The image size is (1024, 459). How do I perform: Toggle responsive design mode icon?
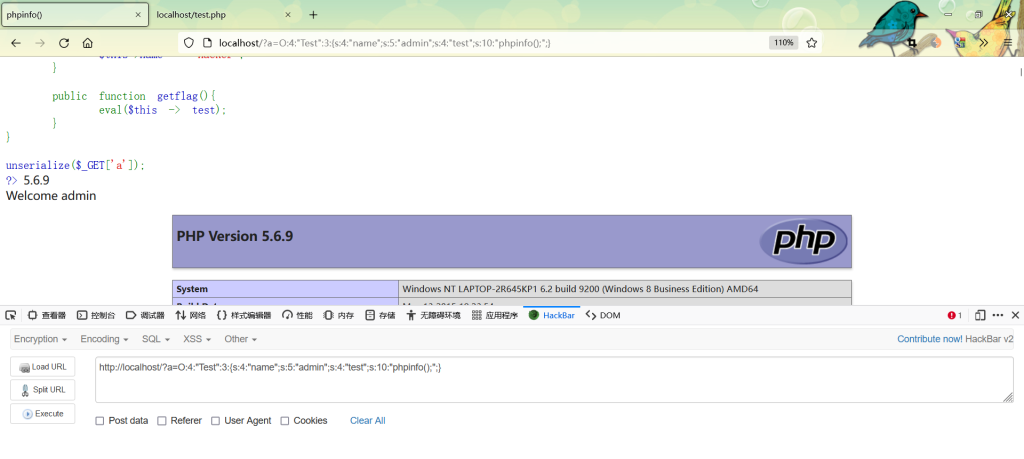click(980, 315)
